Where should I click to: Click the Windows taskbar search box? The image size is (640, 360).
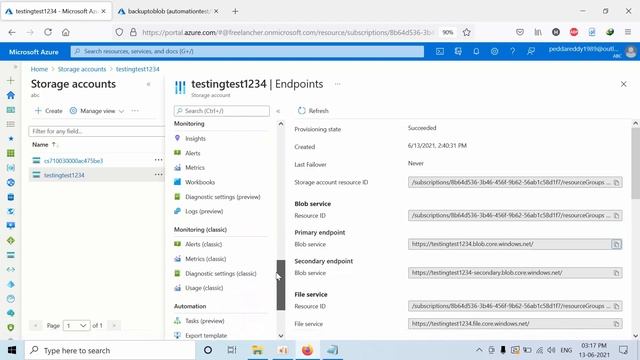click(110, 350)
